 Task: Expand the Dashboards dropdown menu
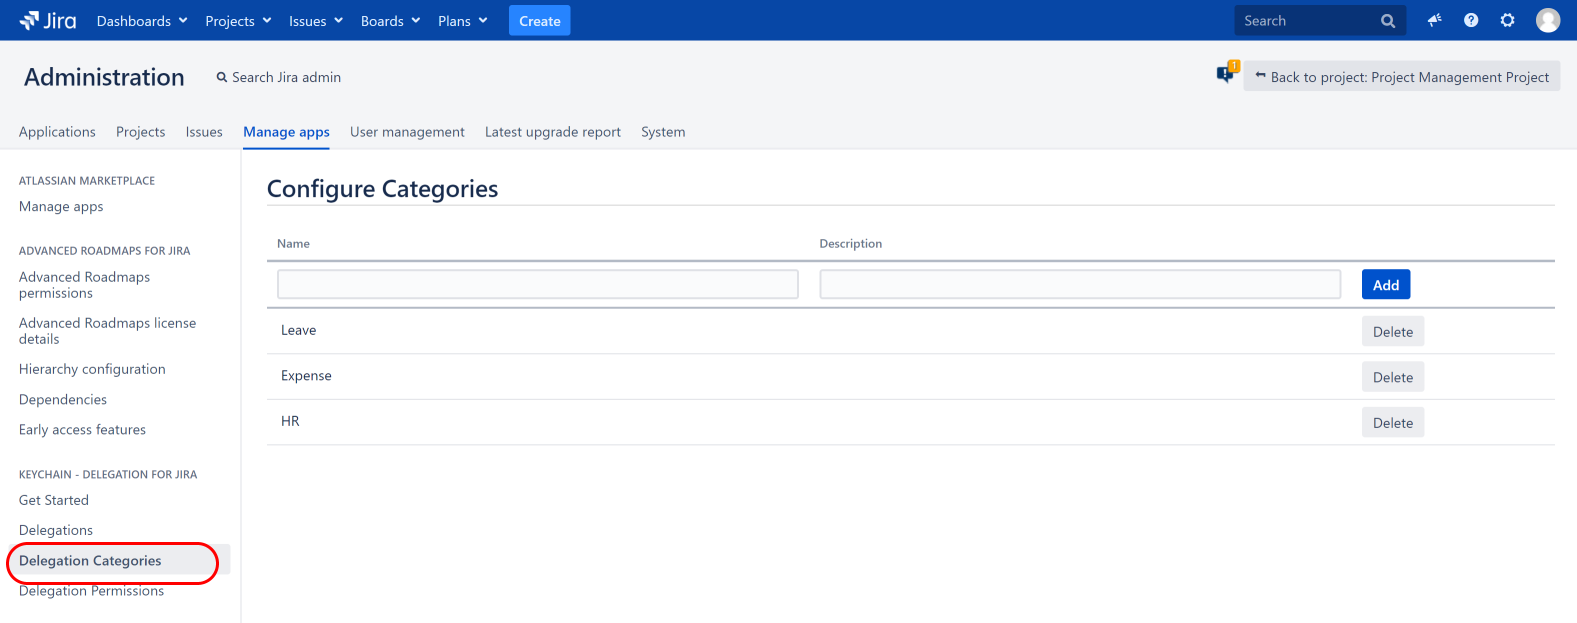142,21
